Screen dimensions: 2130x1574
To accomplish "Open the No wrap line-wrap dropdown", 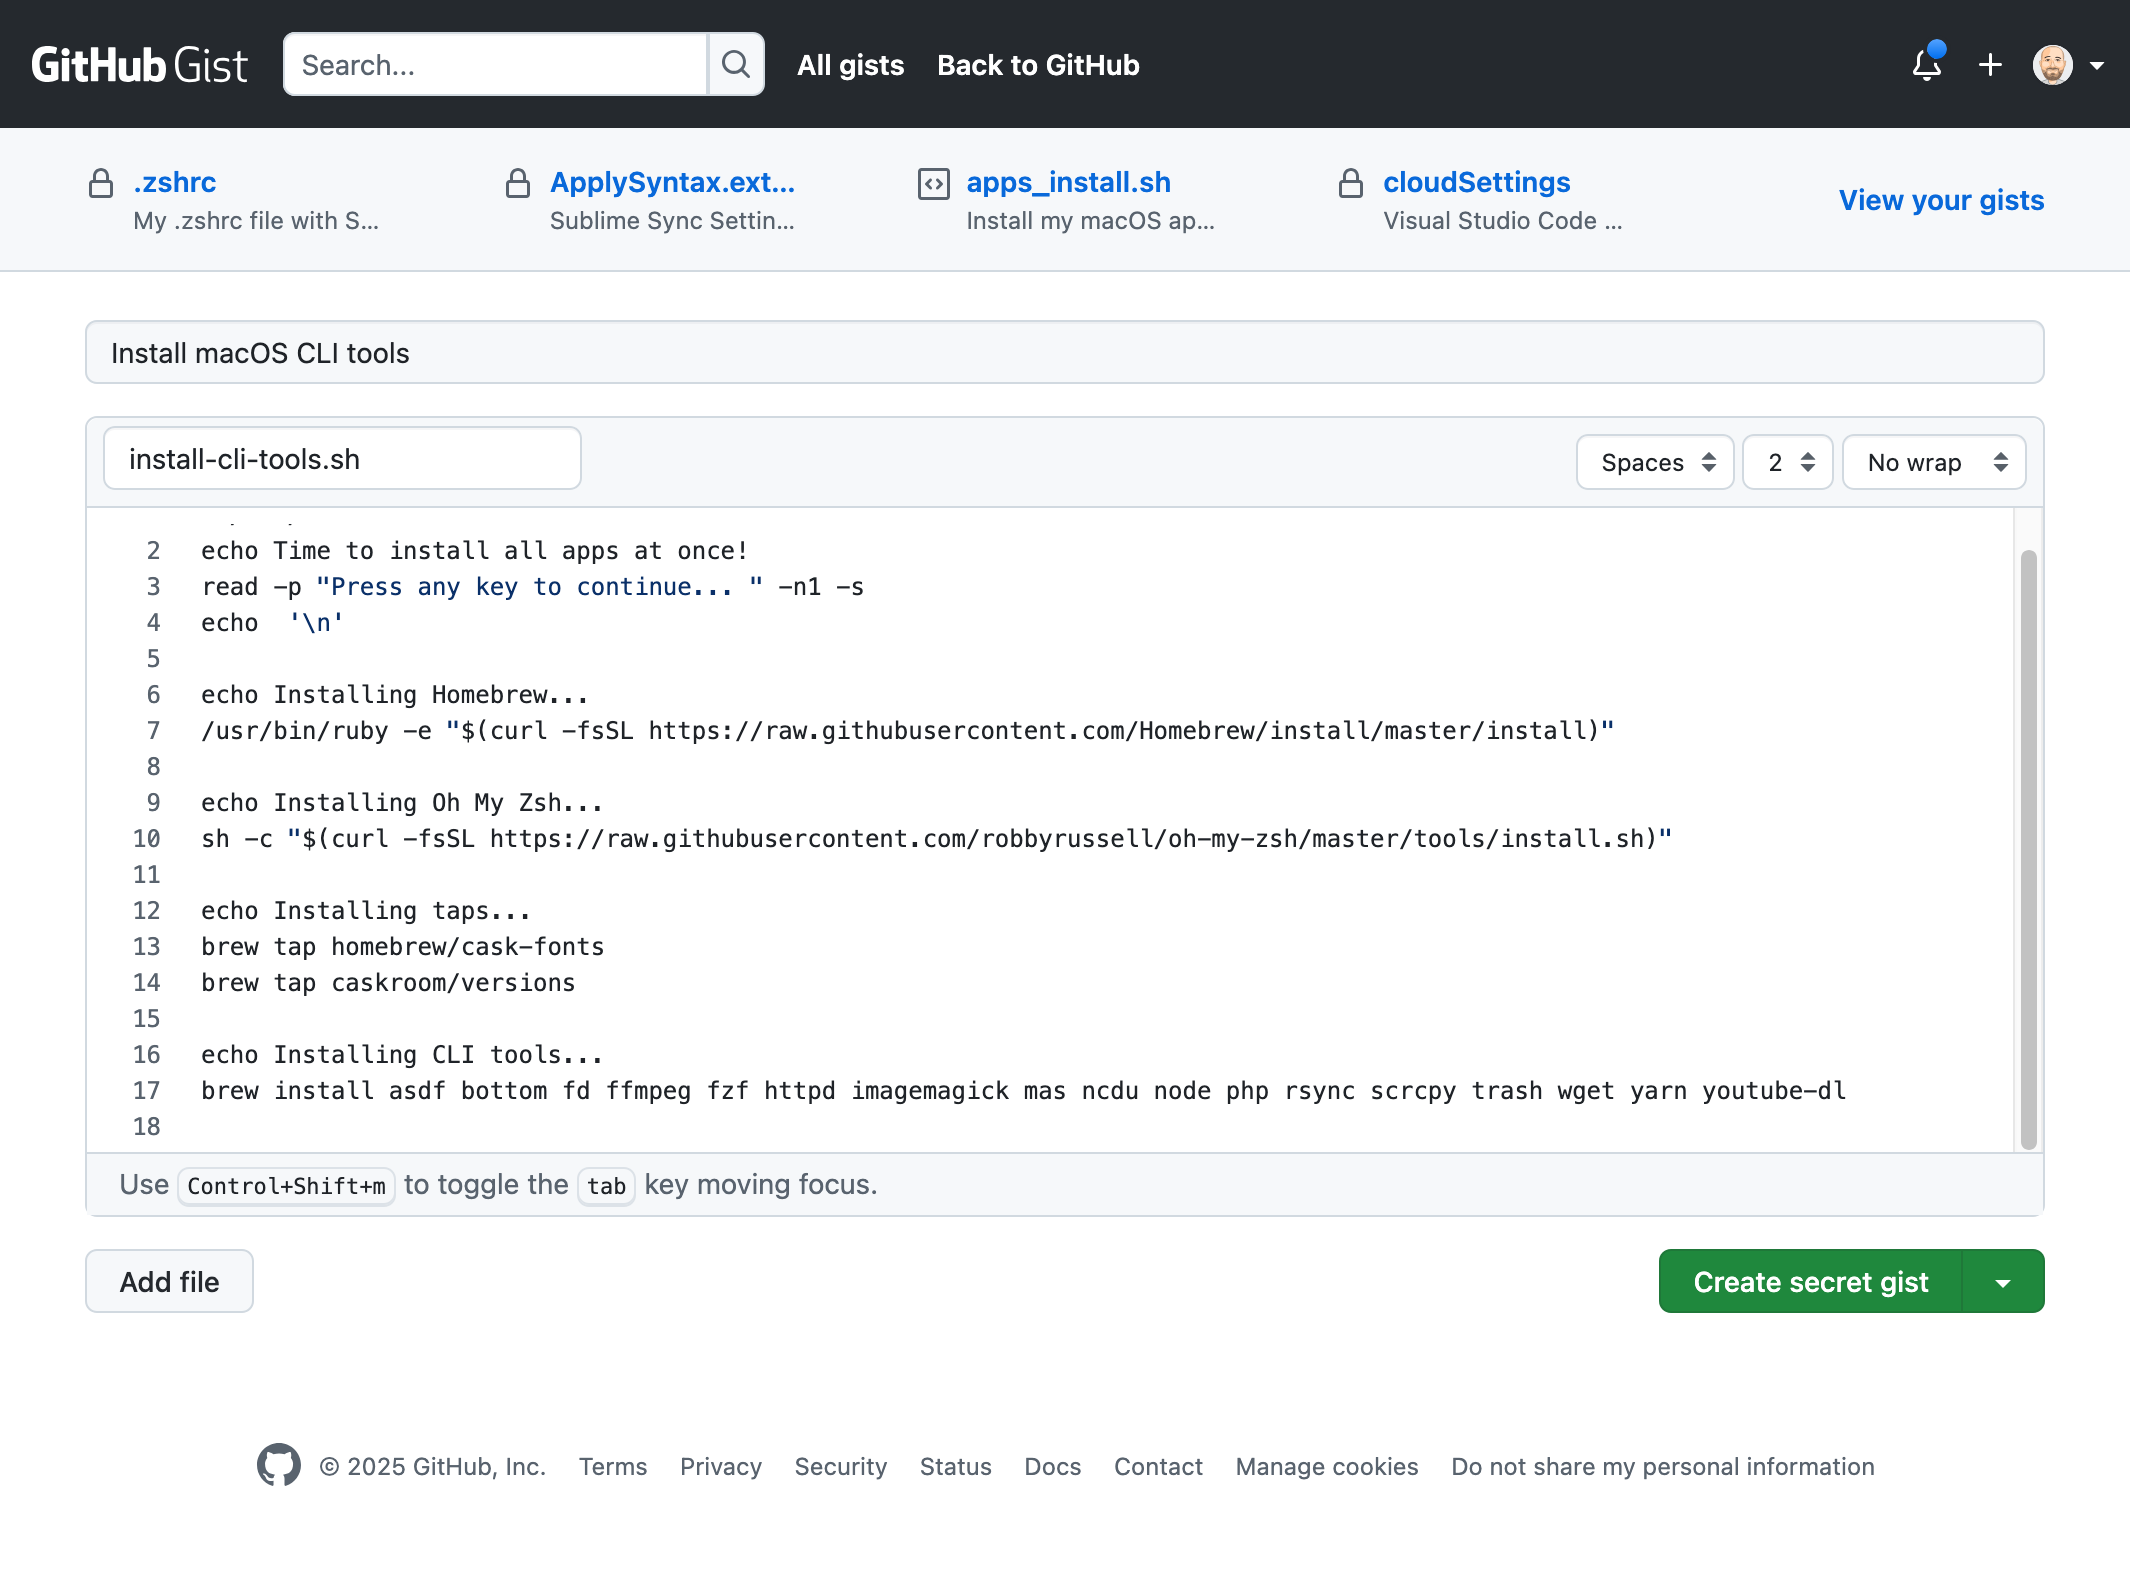I will tap(1933, 462).
